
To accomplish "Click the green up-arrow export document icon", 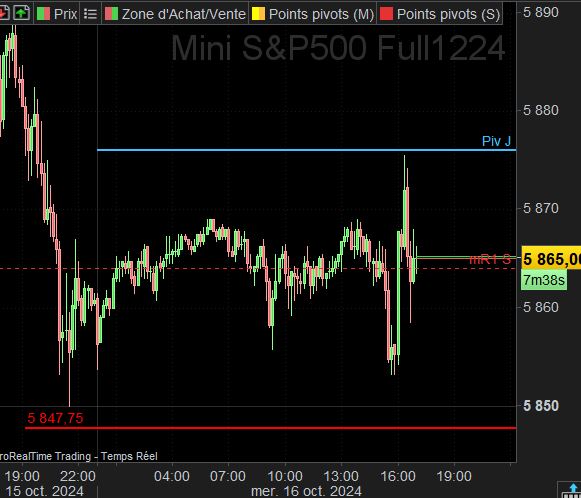I will point(21,13).
